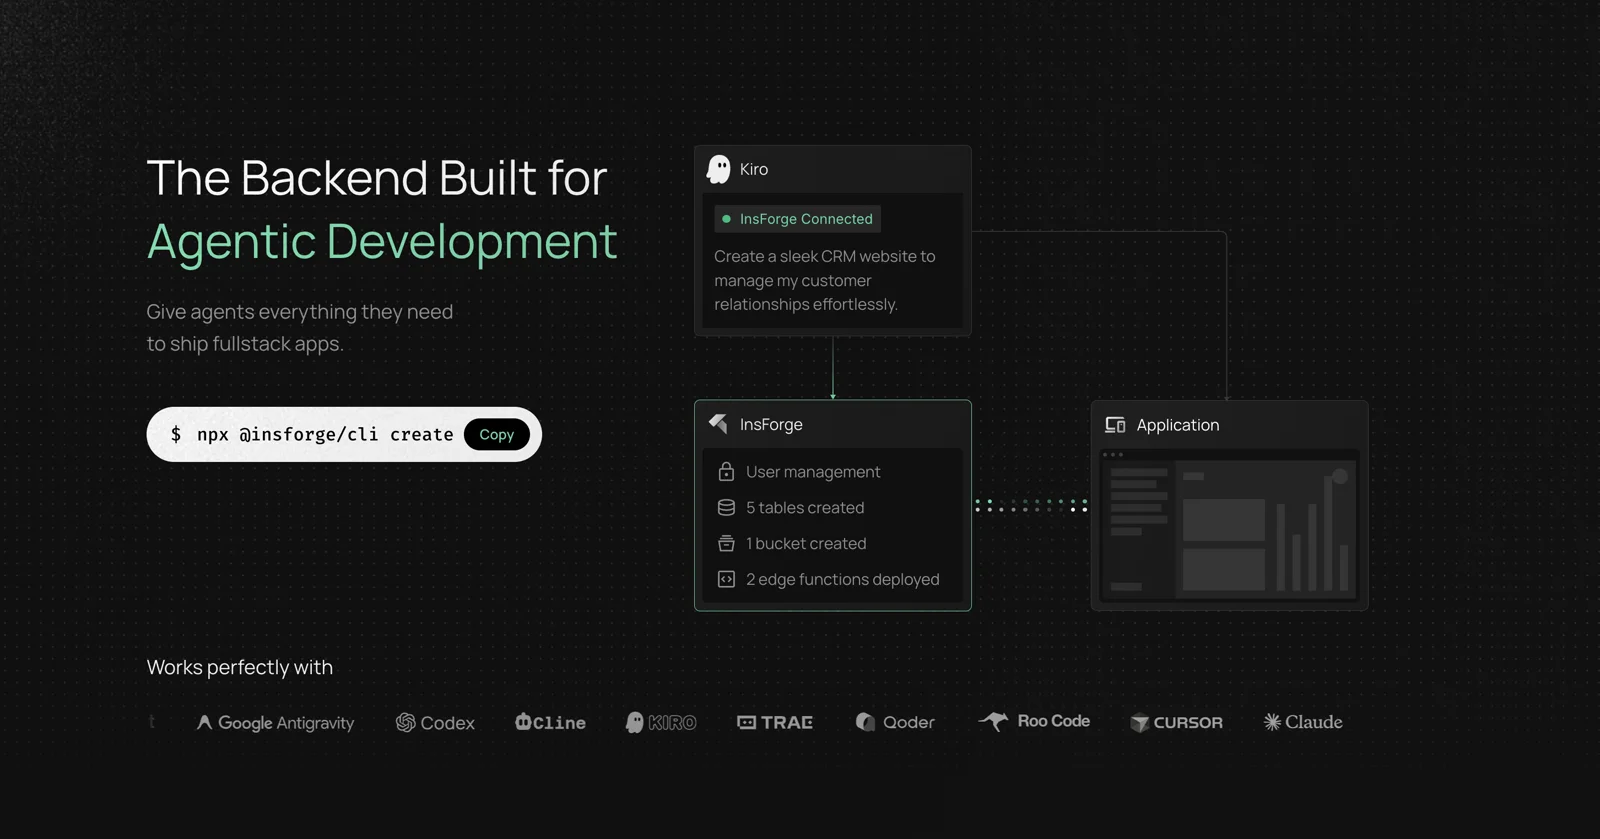The image size is (1600, 839).
Task: Open the Google Antigravity logo link
Action: 275,722
